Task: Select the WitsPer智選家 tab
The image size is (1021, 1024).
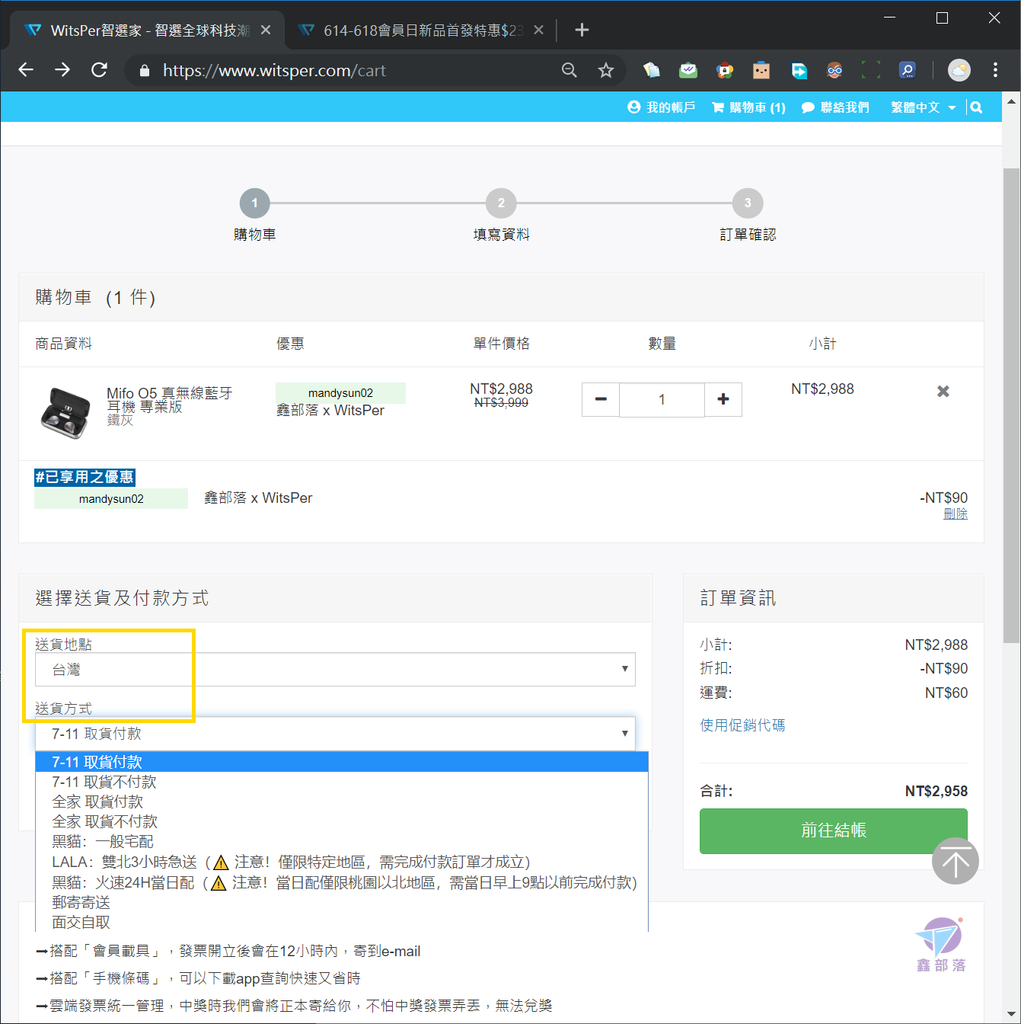Action: [x=149, y=30]
